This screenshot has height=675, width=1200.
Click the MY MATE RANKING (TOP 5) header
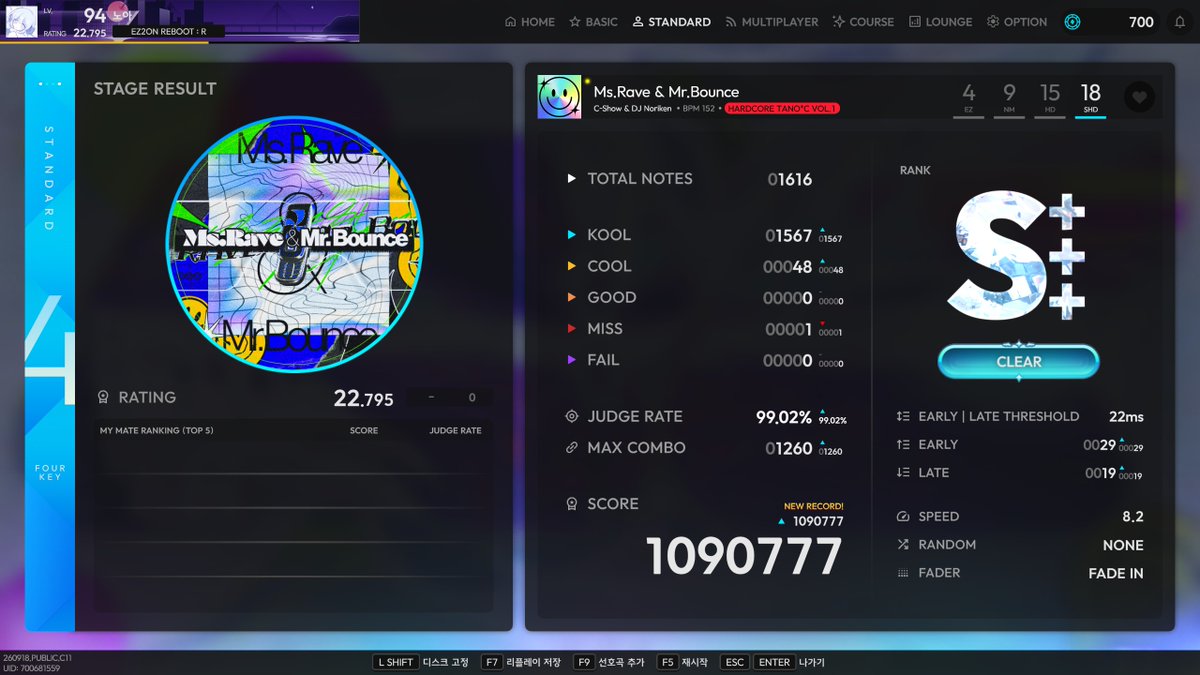pyautogui.click(x=156, y=431)
